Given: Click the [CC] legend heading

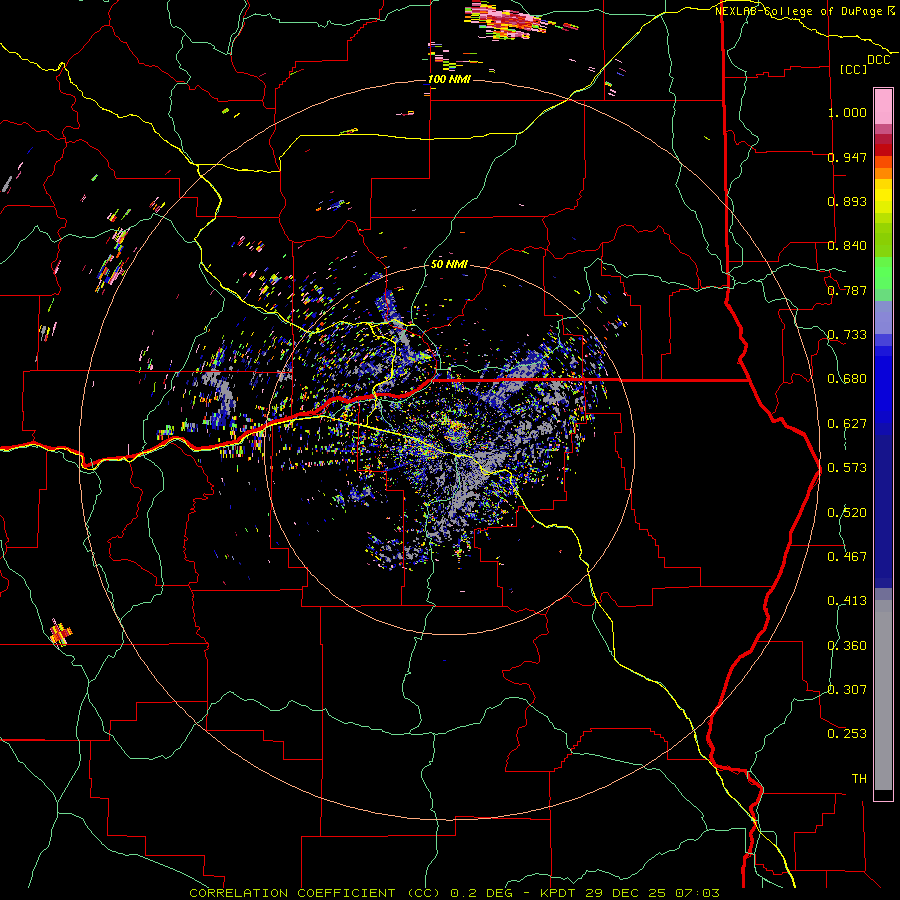Looking at the screenshot, I should point(854,69).
